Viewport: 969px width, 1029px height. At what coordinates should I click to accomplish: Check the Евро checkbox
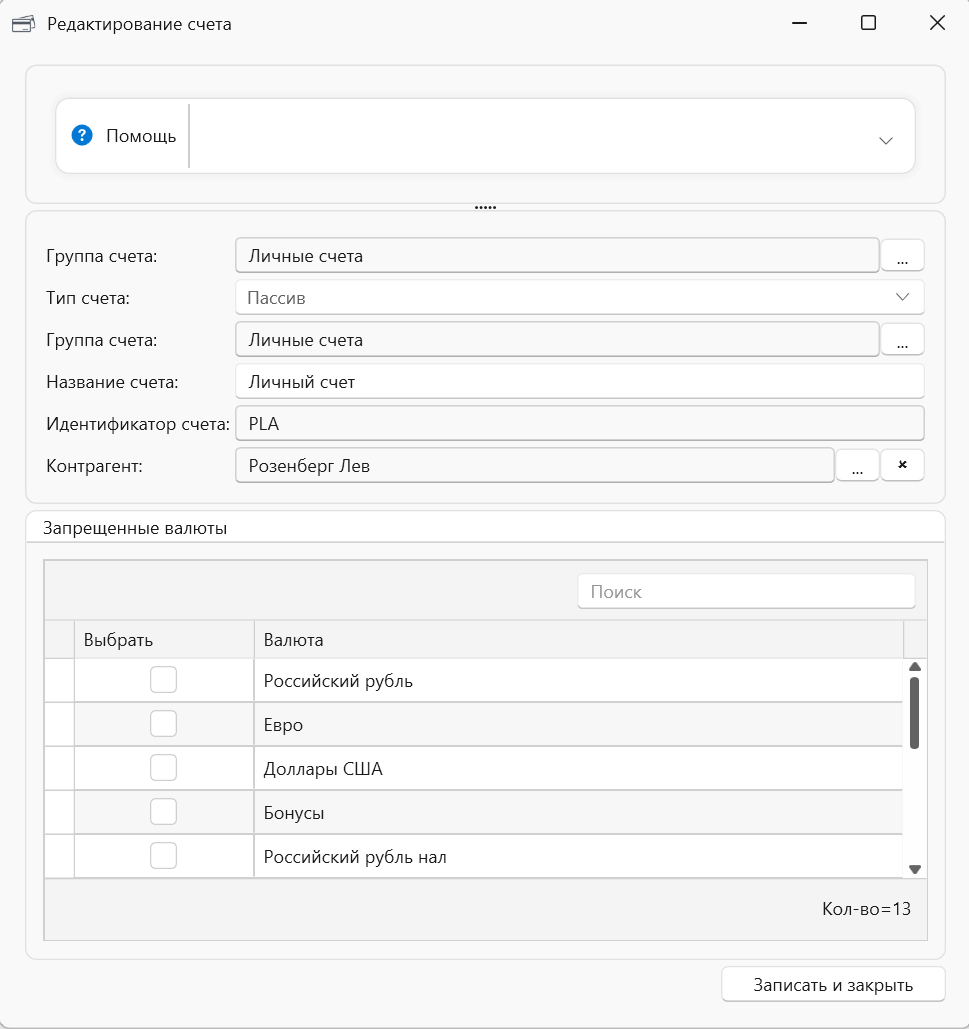[163, 724]
